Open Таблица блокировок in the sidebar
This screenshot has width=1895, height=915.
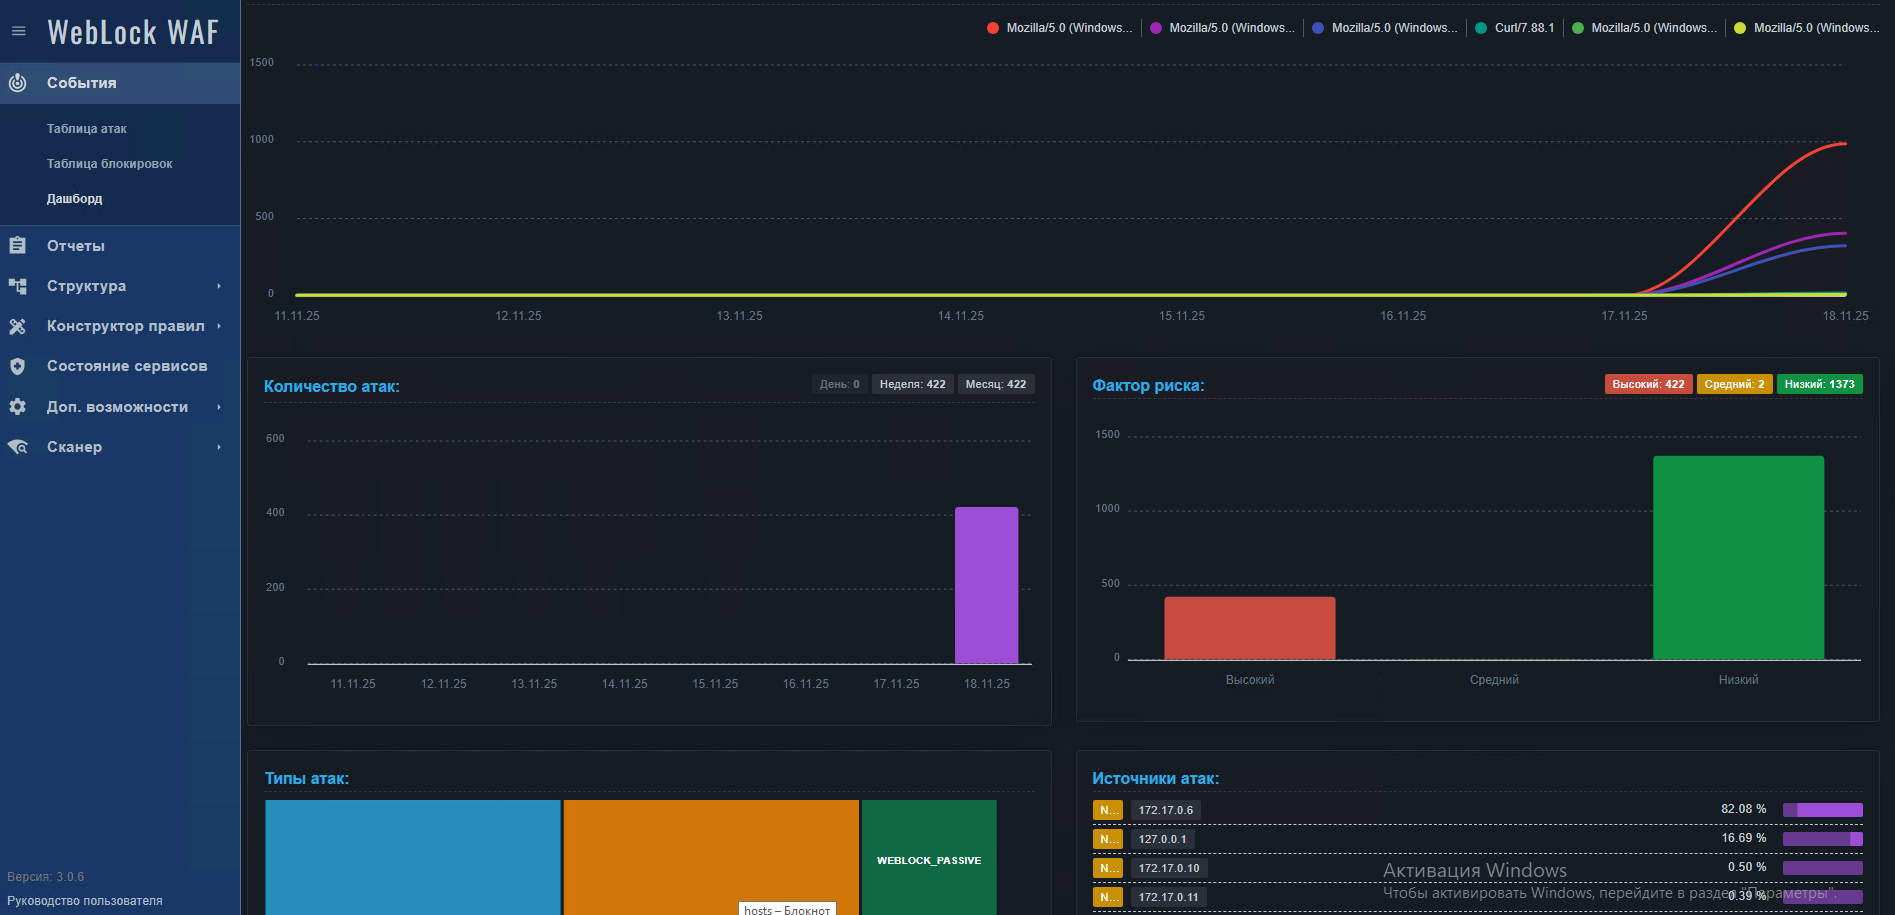110,164
